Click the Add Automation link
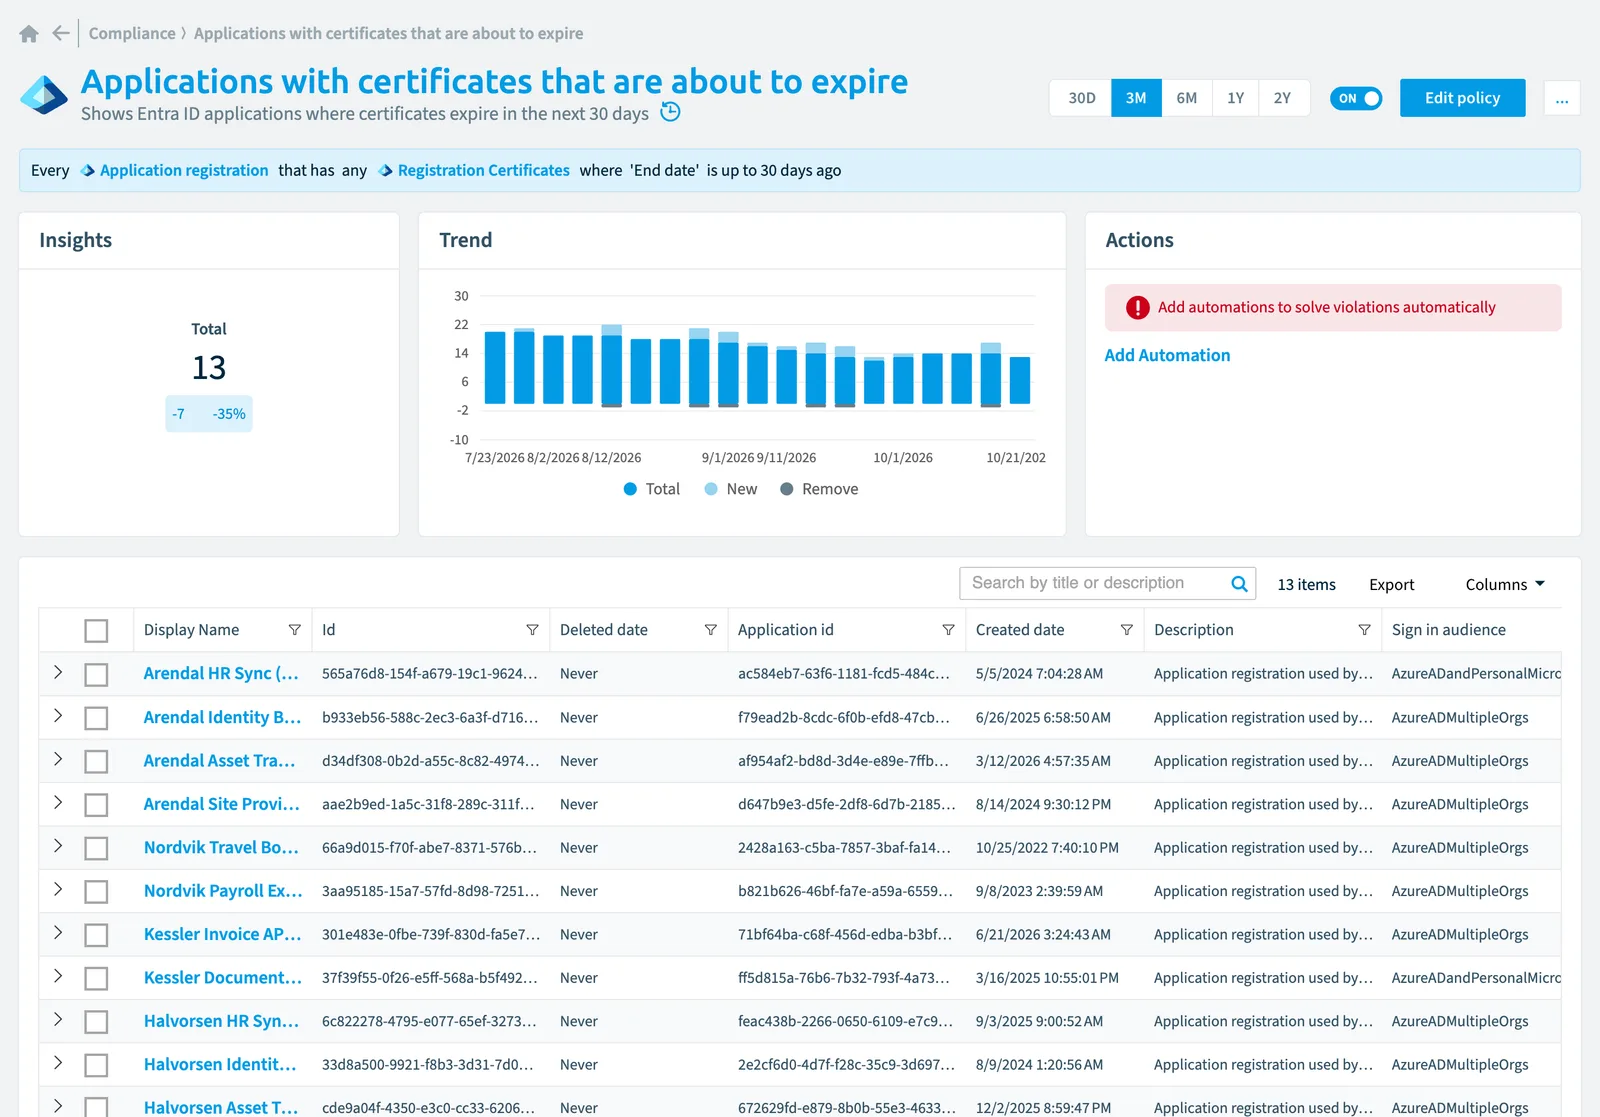The width and height of the screenshot is (1600, 1117). click(1167, 355)
